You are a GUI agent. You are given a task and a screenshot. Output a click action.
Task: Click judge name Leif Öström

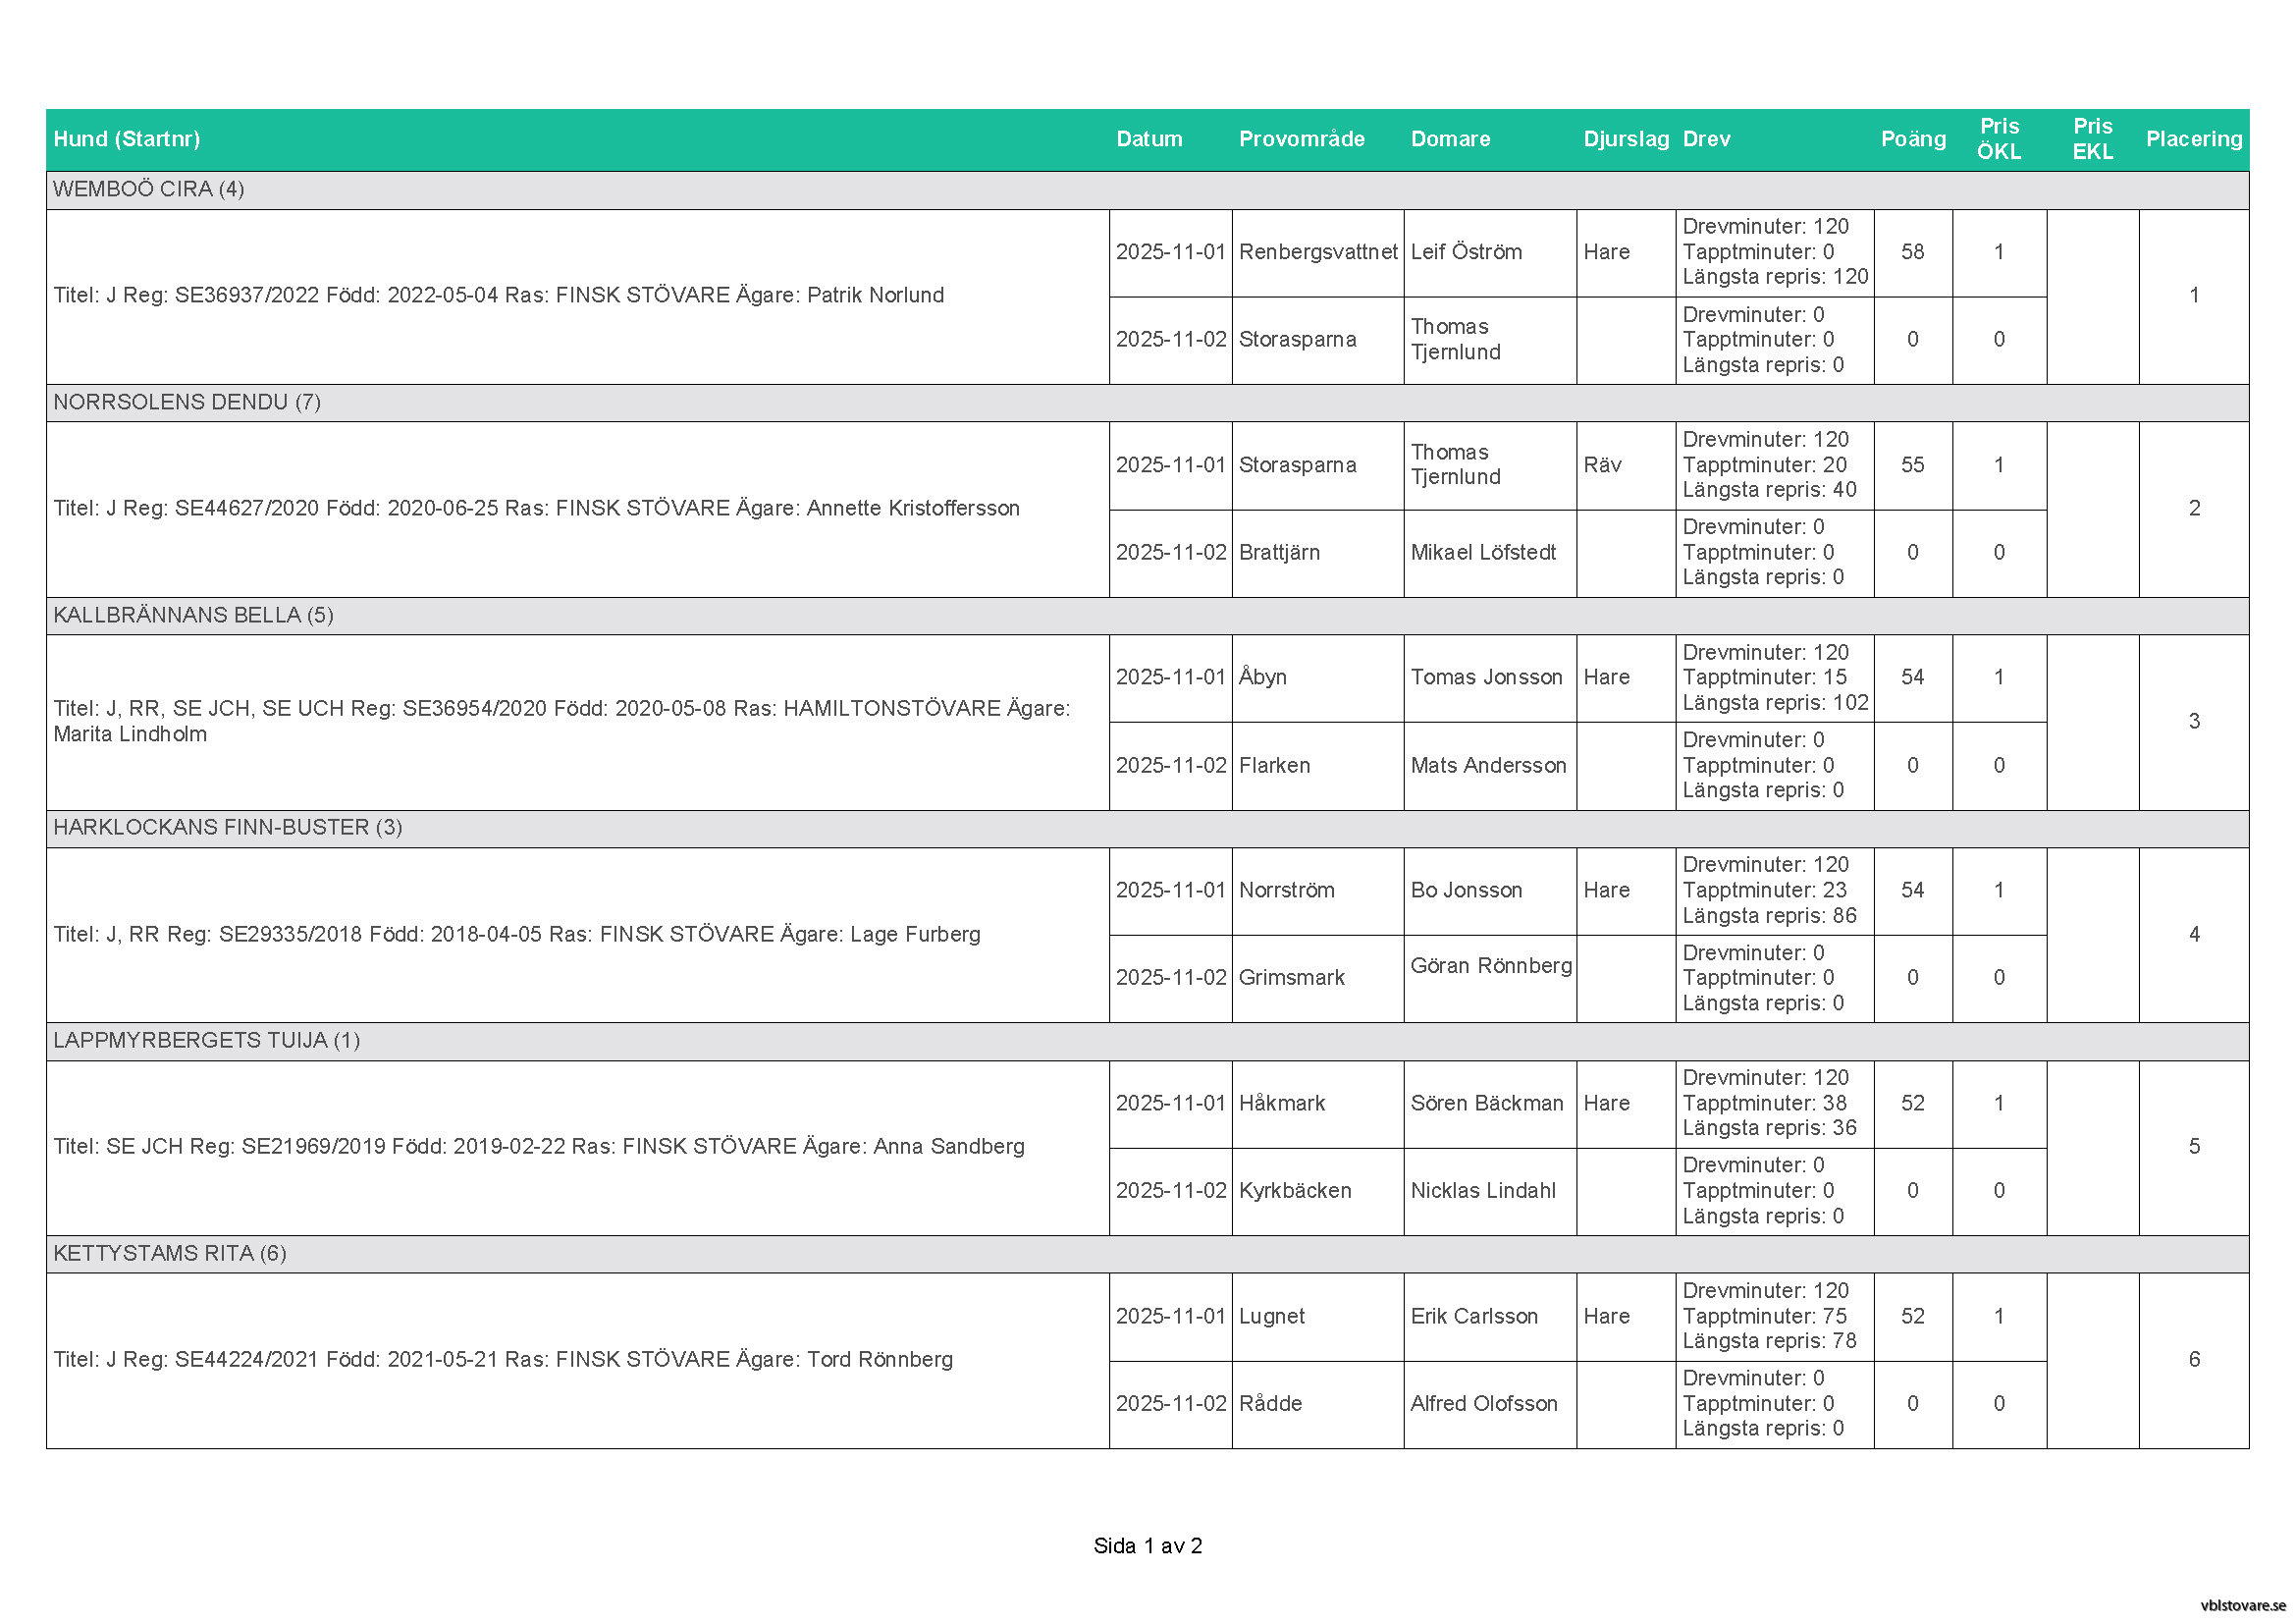click(1466, 252)
